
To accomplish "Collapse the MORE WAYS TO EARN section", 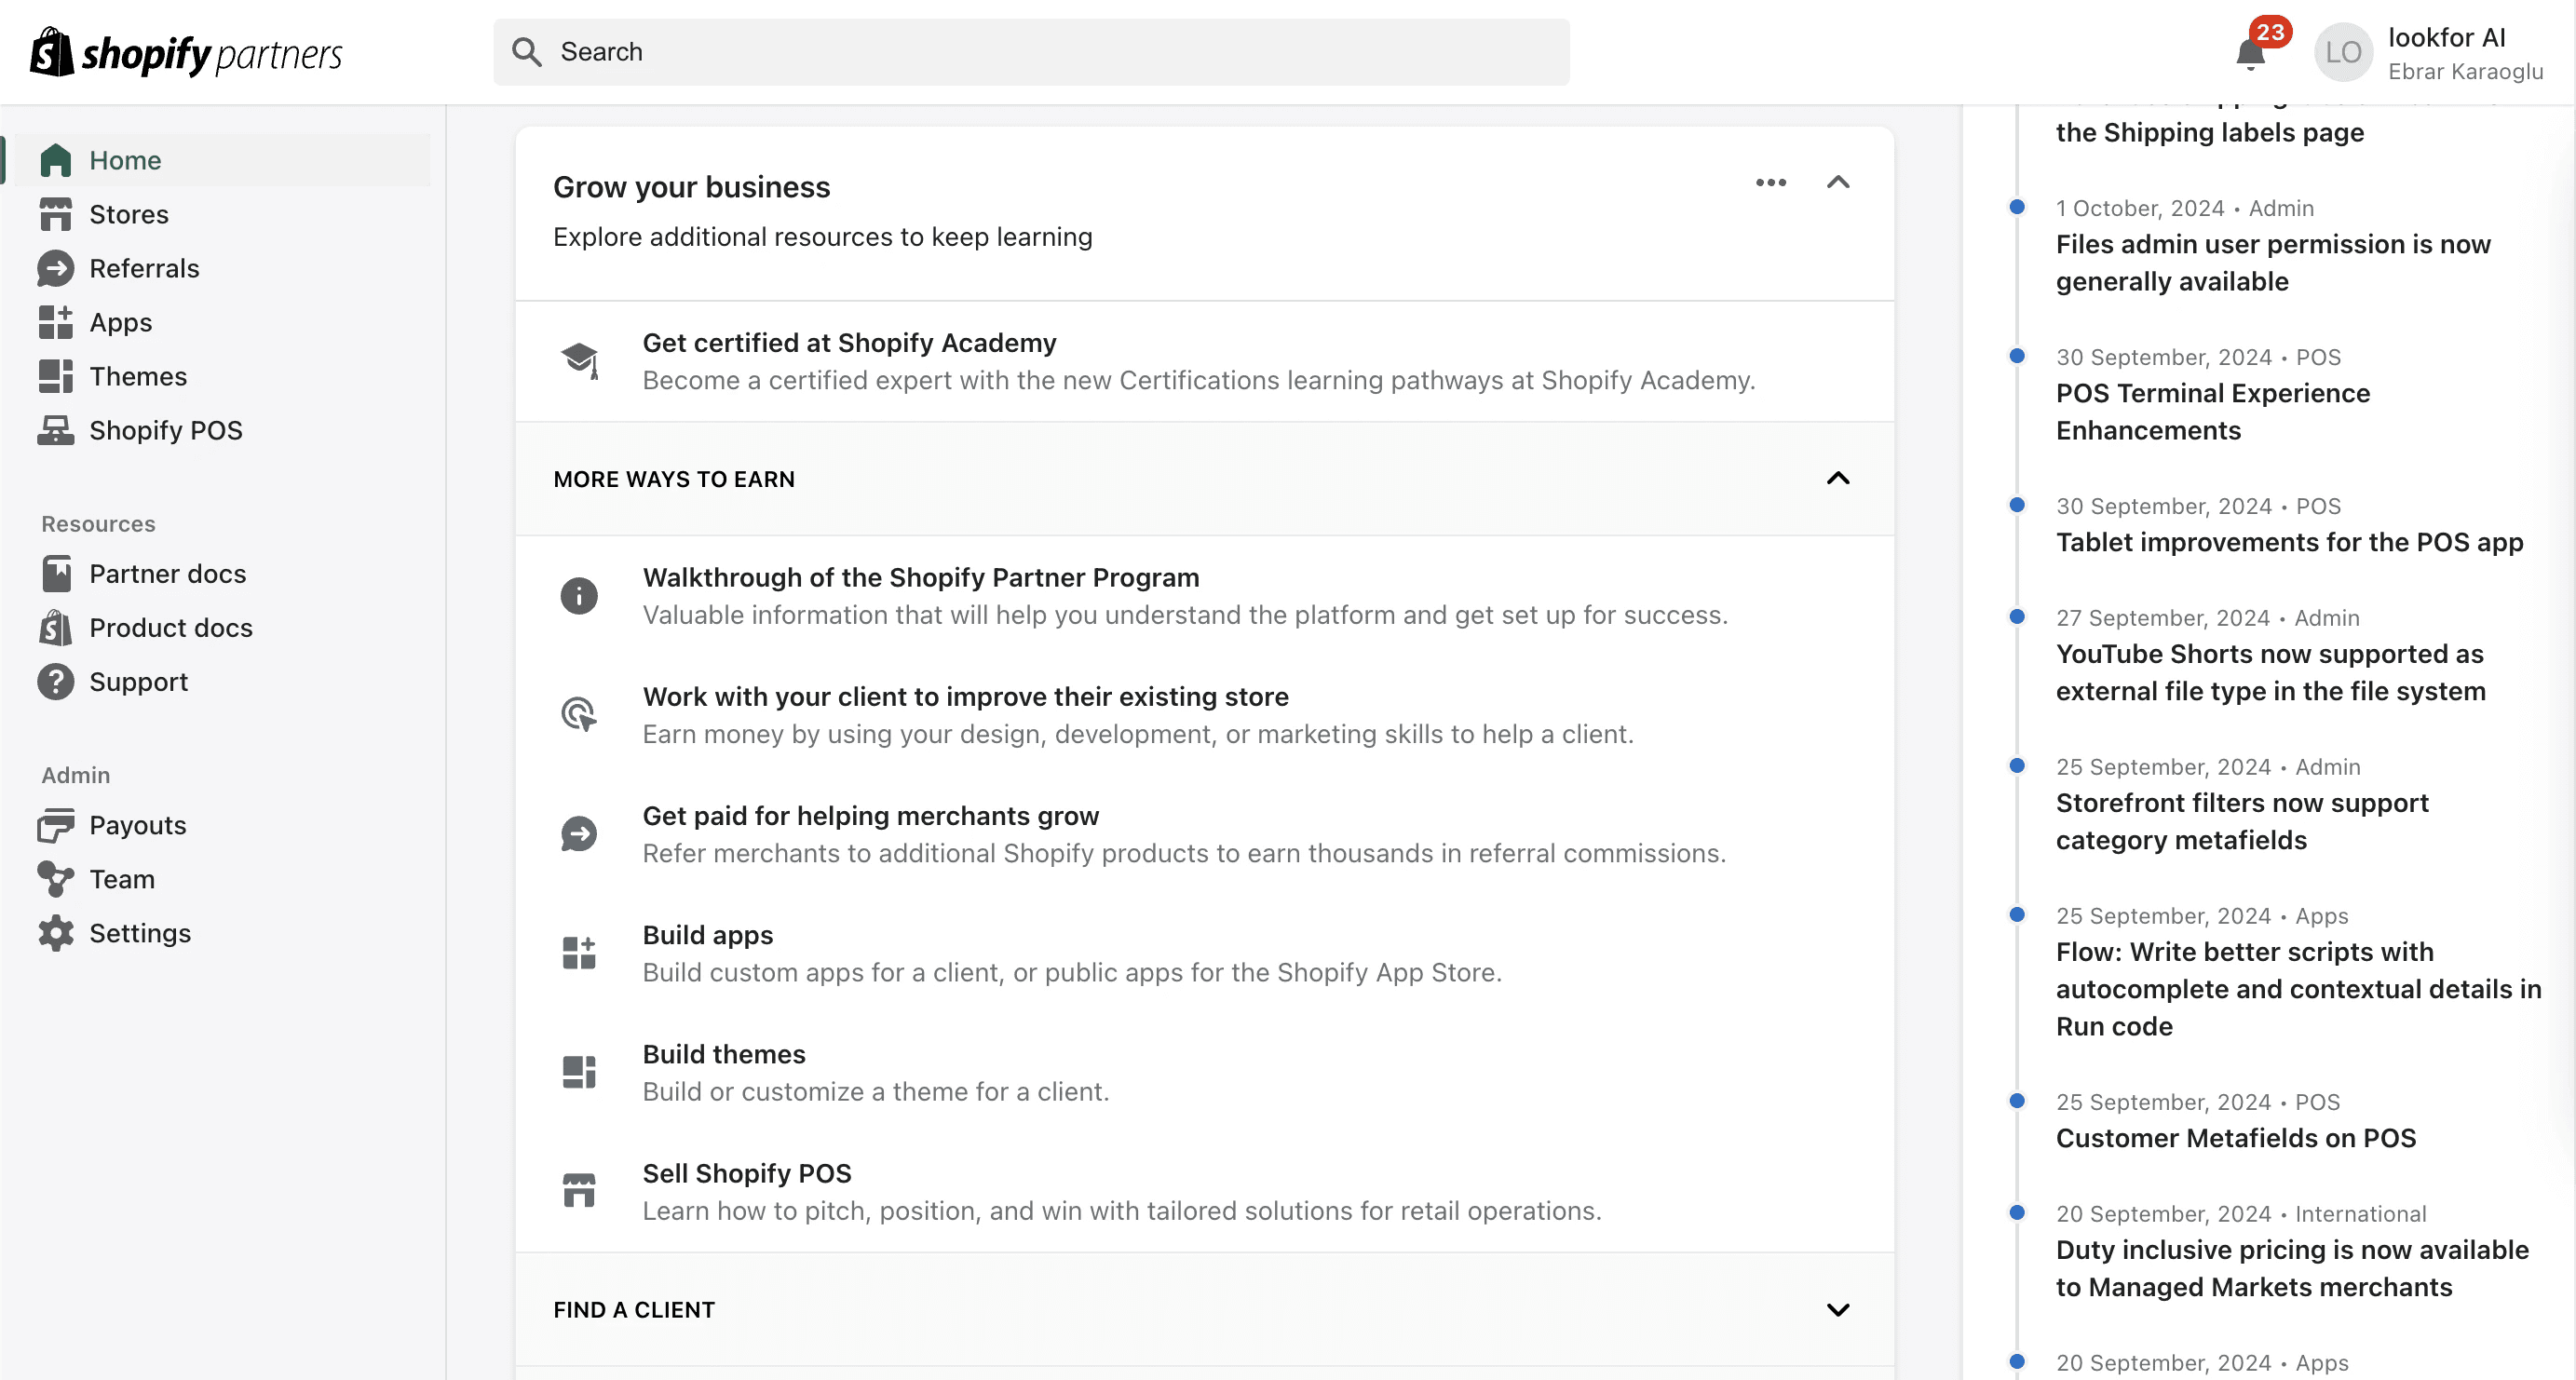I will coord(1838,478).
